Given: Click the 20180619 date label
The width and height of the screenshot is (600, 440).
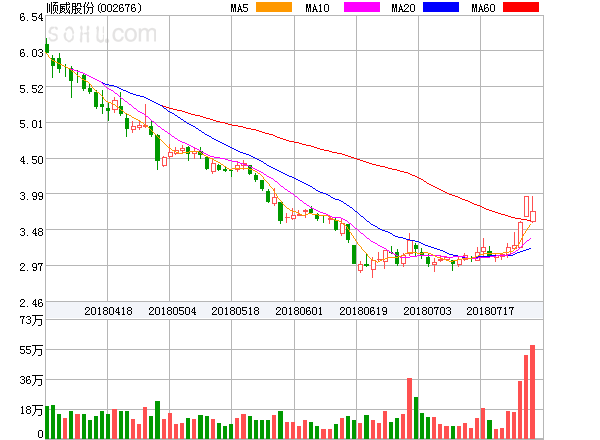Looking at the screenshot, I should coord(363,311).
